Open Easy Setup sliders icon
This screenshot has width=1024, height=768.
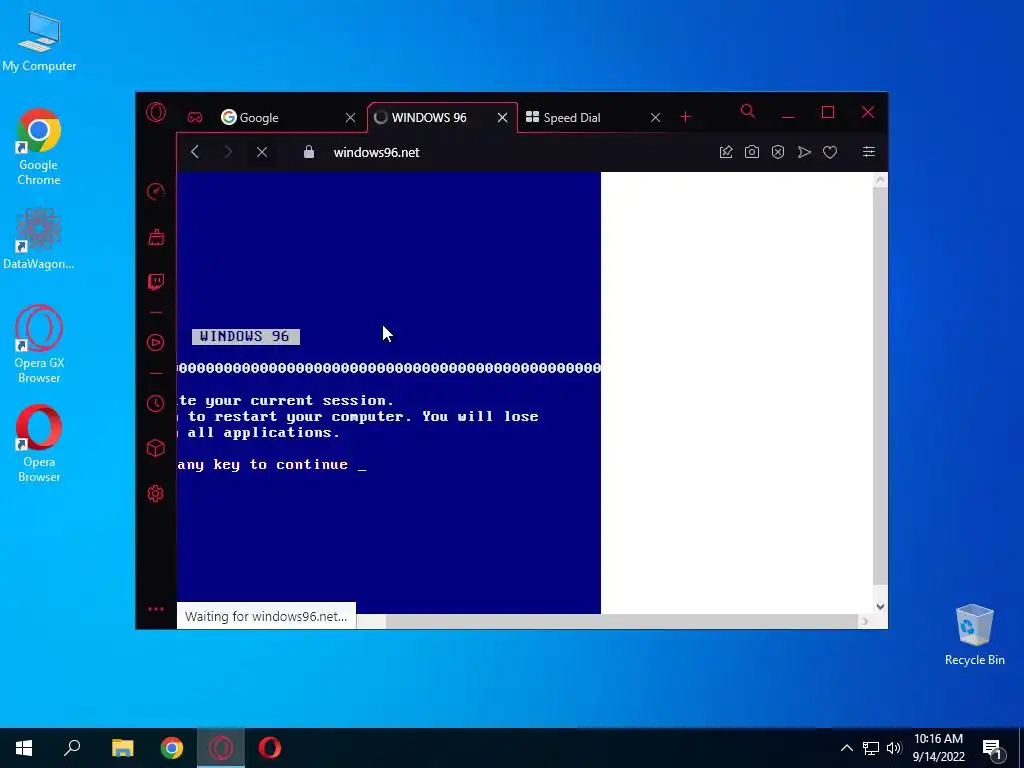(x=869, y=152)
